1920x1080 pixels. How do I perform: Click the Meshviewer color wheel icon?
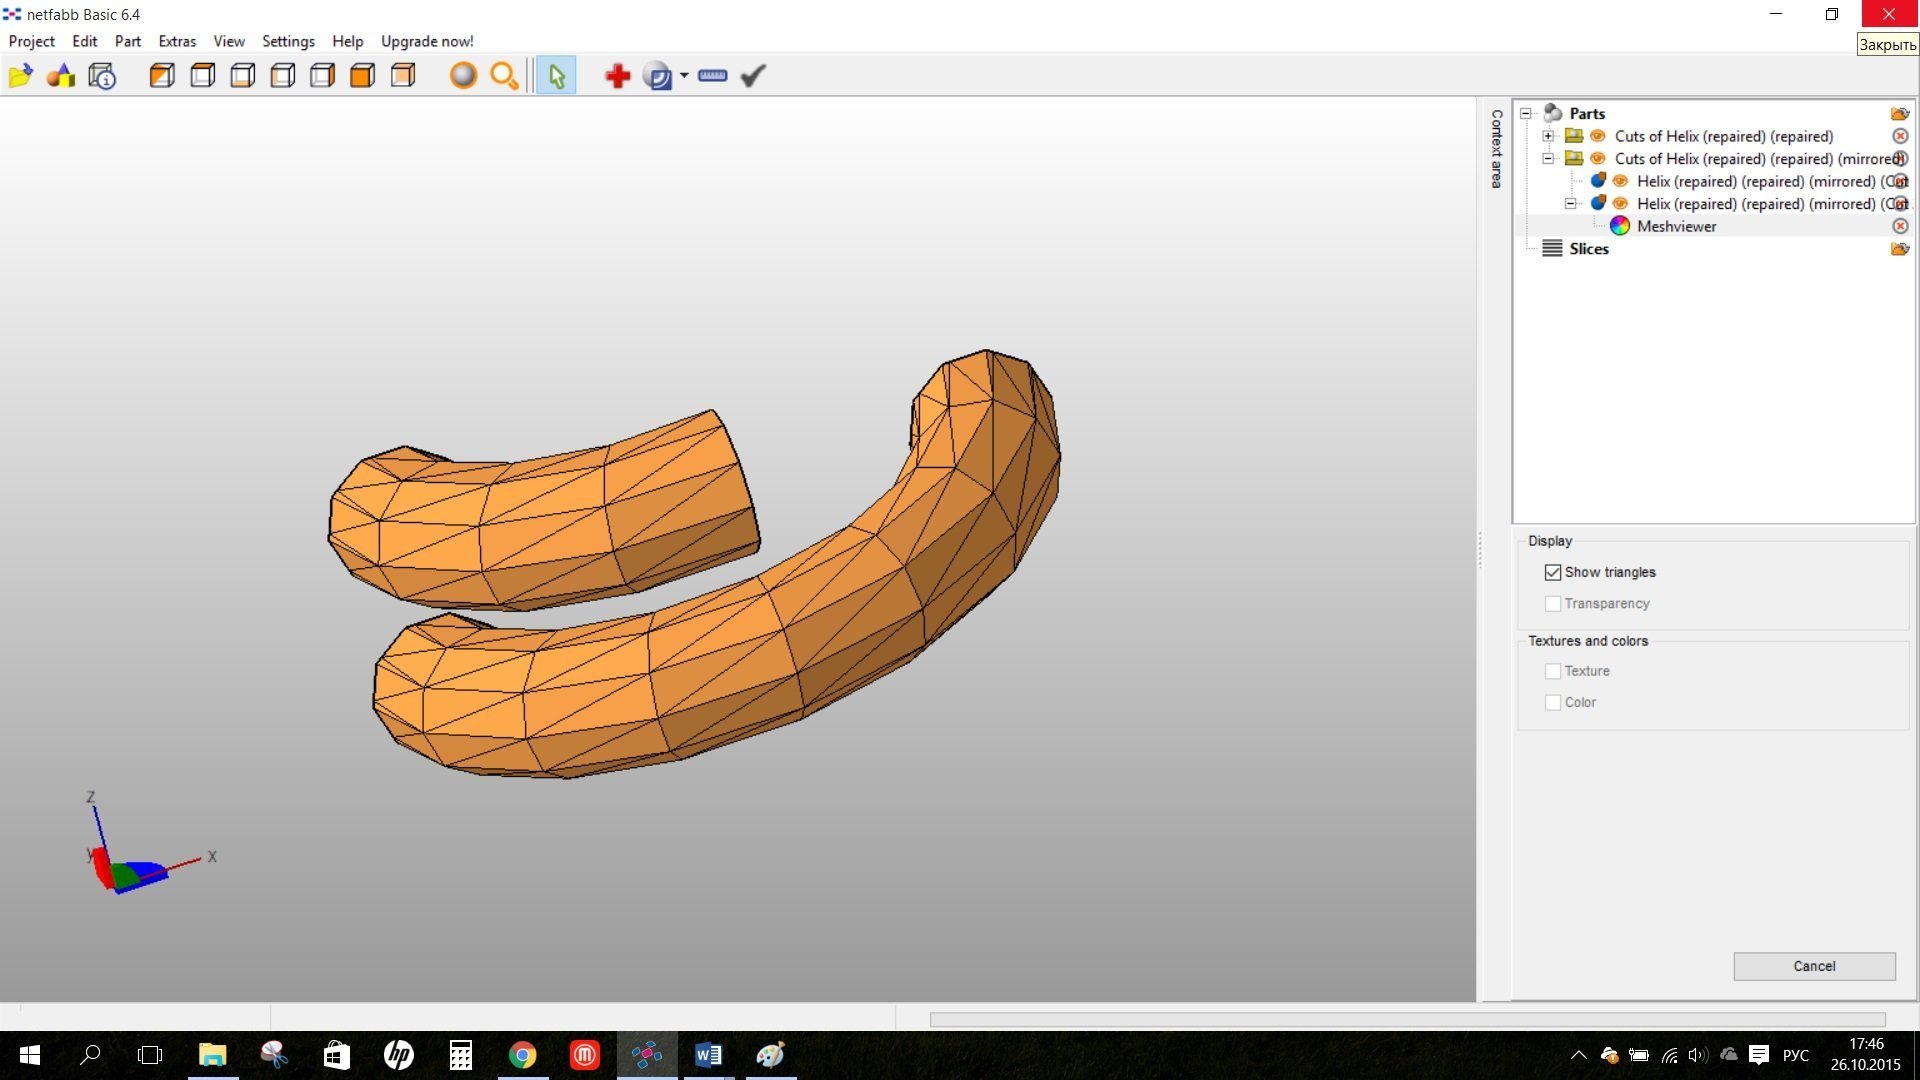click(x=1620, y=226)
